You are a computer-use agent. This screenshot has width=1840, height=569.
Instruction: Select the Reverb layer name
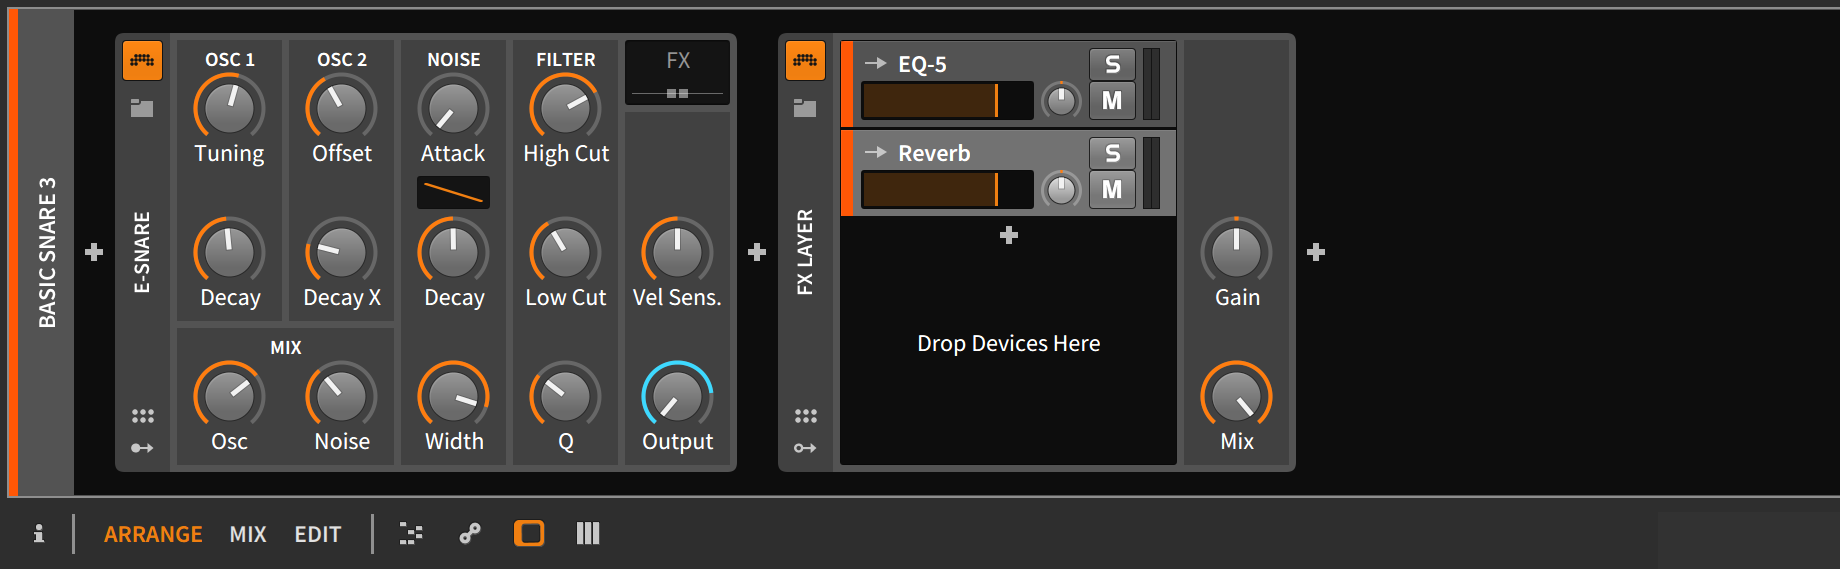coord(934,153)
